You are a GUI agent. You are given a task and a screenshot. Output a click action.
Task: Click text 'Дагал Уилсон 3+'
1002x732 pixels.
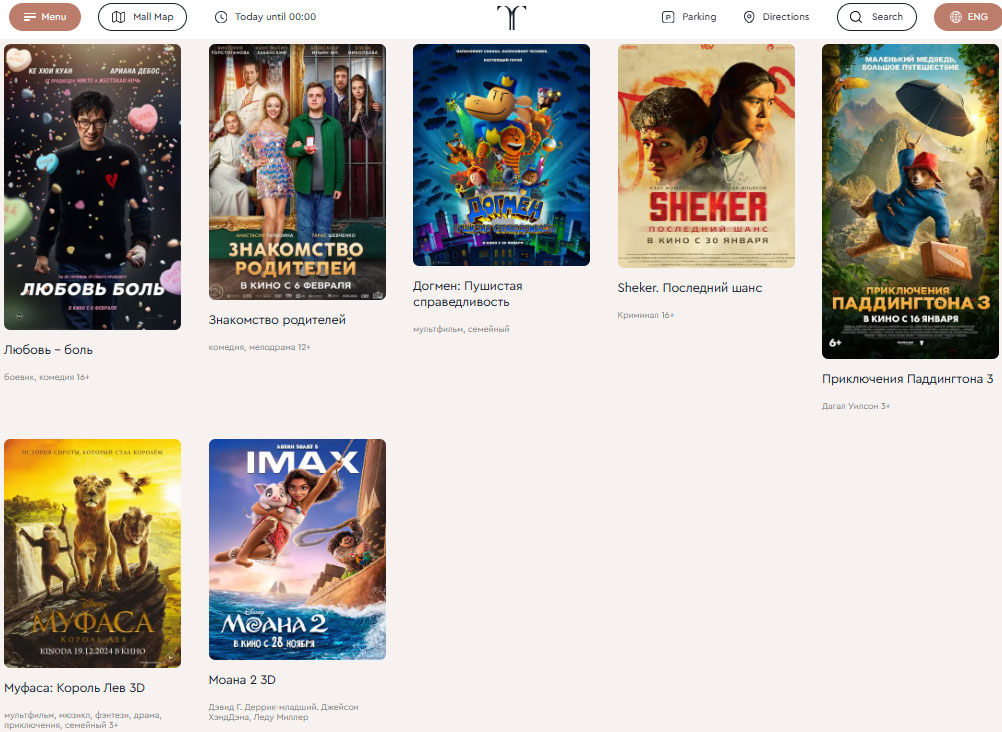click(x=856, y=406)
